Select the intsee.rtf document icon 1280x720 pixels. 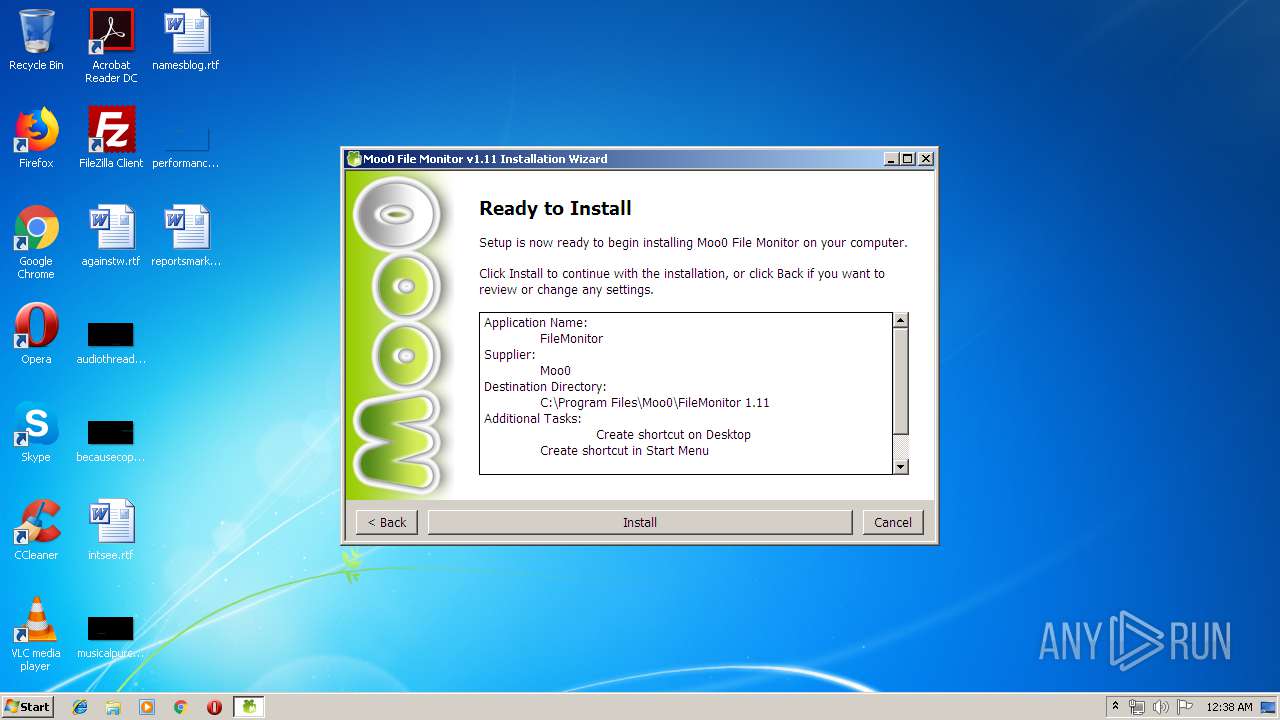pos(111,530)
